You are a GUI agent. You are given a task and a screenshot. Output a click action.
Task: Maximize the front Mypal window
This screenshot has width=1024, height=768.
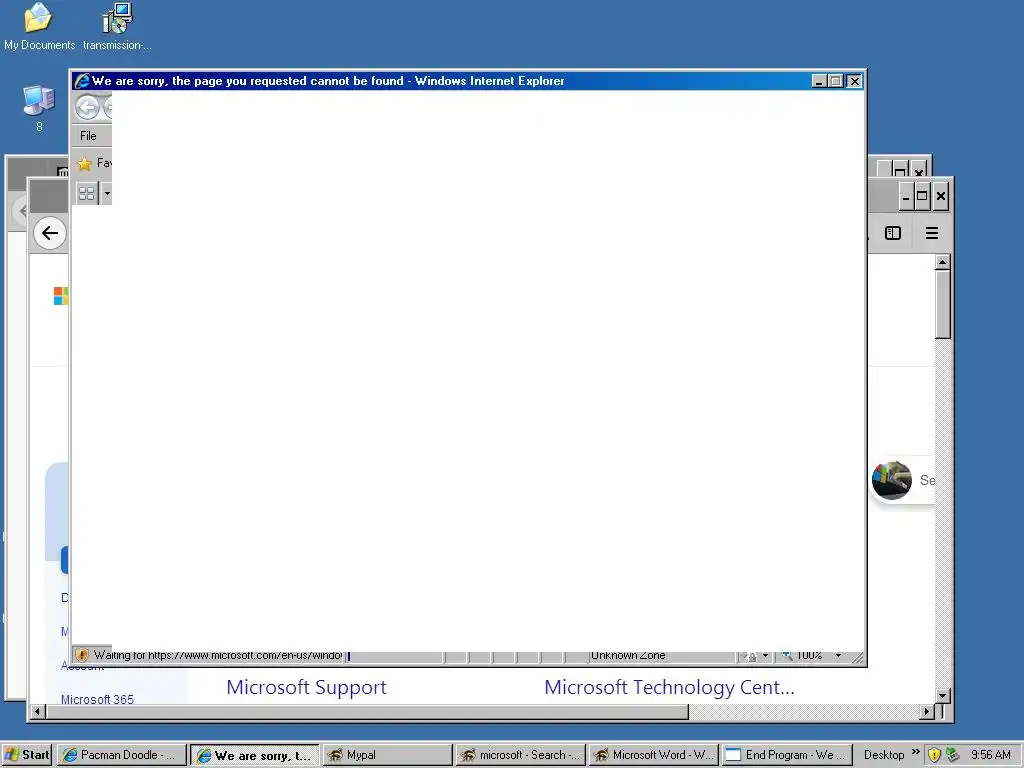(x=922, y=196)
